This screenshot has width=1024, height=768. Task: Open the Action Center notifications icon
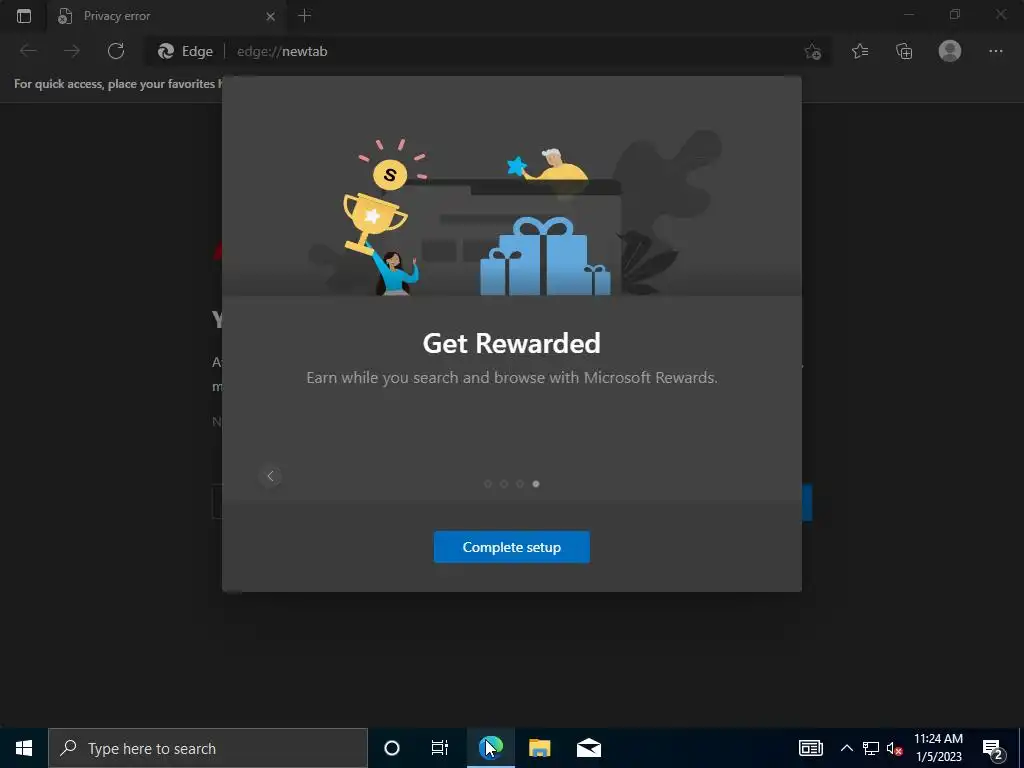[992, 748]
